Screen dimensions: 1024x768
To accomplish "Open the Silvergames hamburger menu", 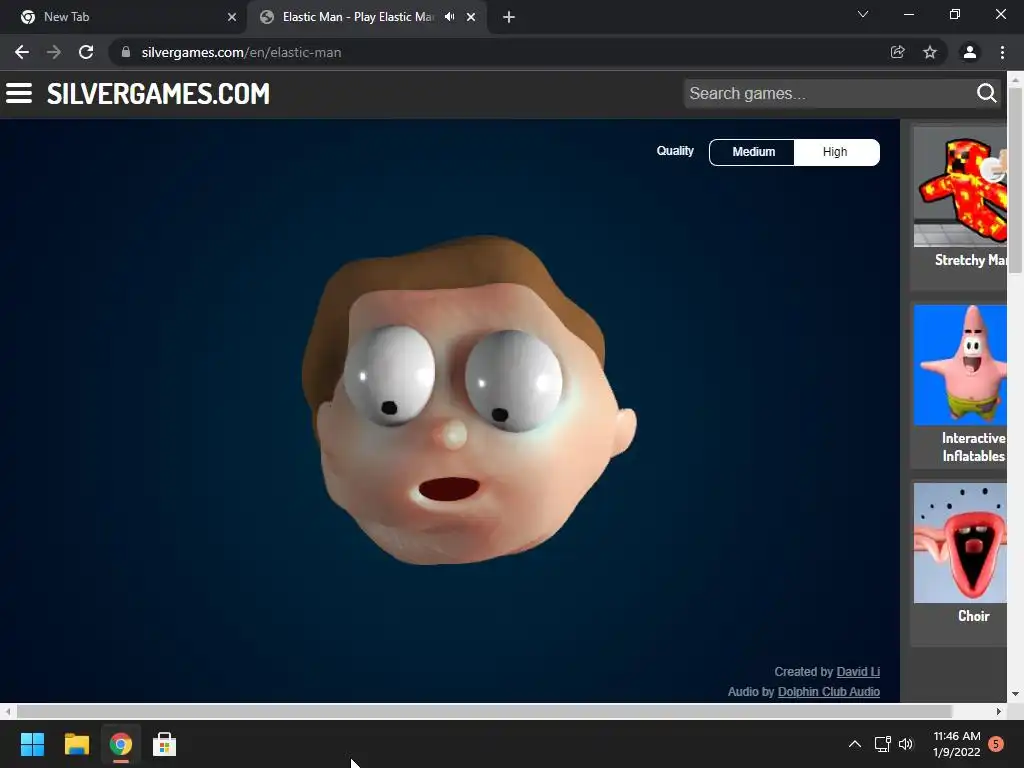I will tap(19, 93).
